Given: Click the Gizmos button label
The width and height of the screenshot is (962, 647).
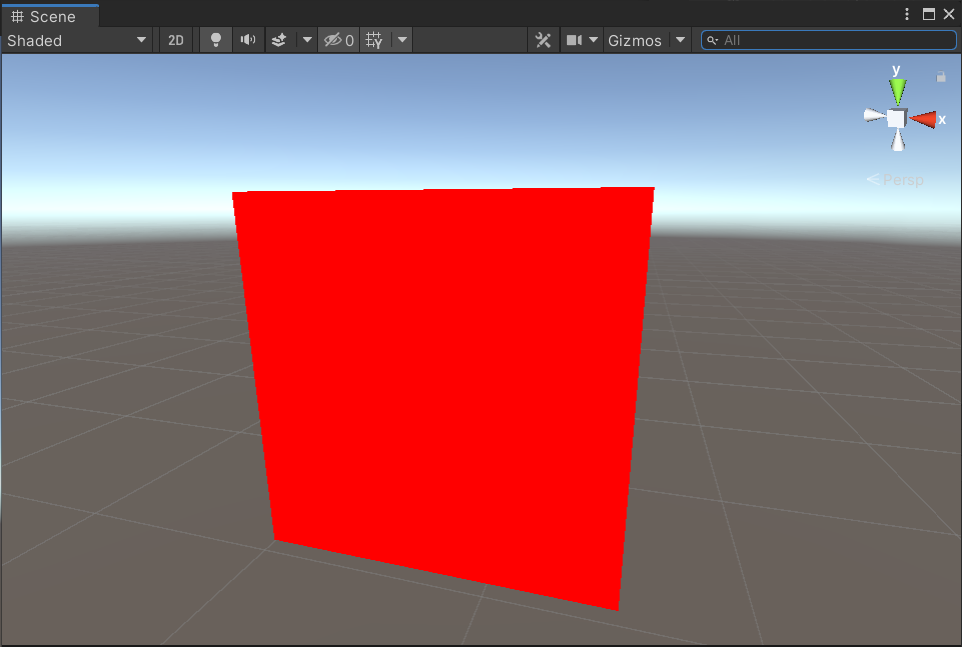Looking at the screenshot, I should [x=634, y=40].
